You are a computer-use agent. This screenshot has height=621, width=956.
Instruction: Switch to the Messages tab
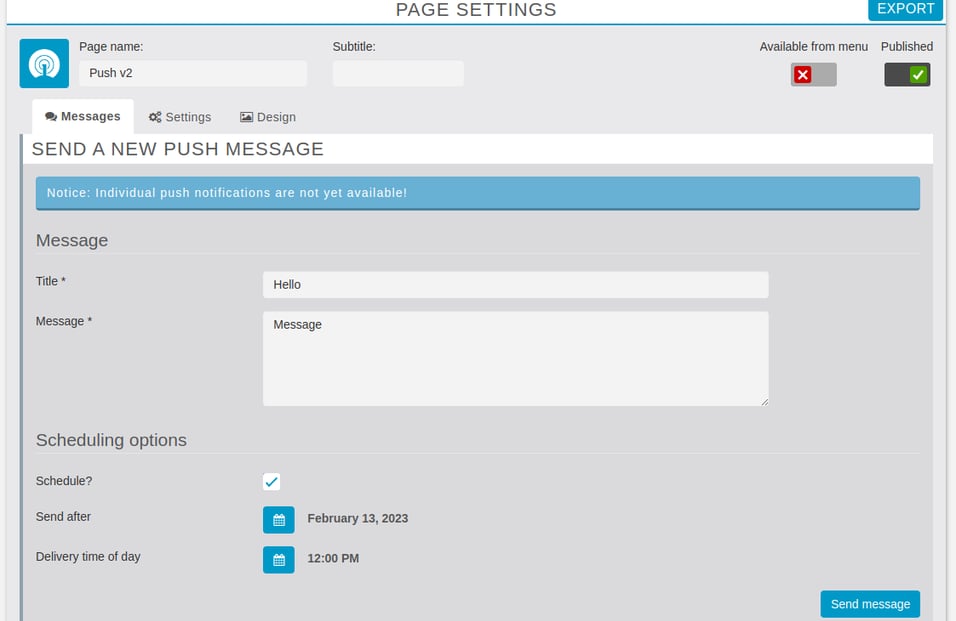(x=83, y=116)
